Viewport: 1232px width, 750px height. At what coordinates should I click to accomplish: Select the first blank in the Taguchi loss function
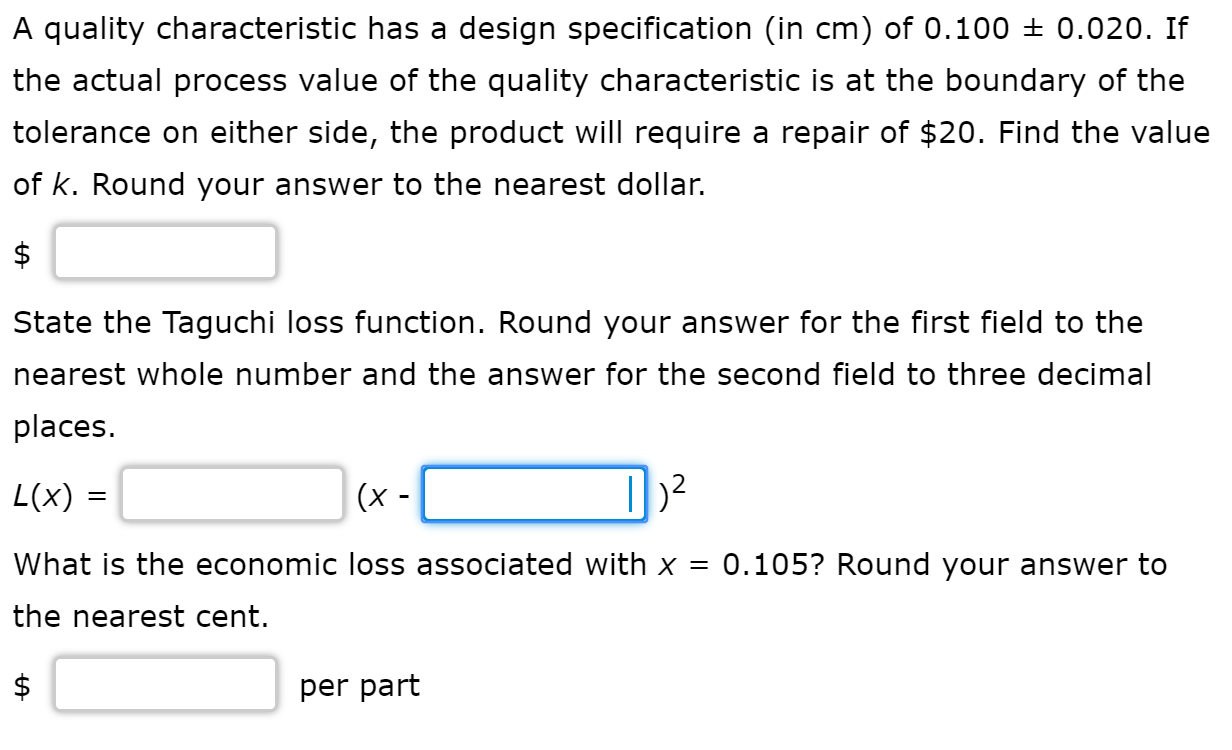(x=230, y=493)
